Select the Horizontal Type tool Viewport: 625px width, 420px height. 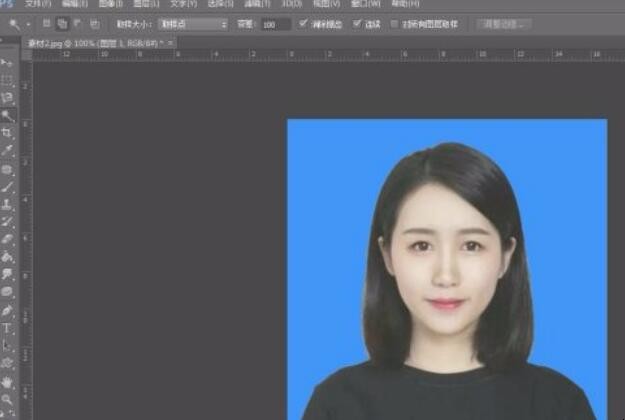click(x=7, y=328)
